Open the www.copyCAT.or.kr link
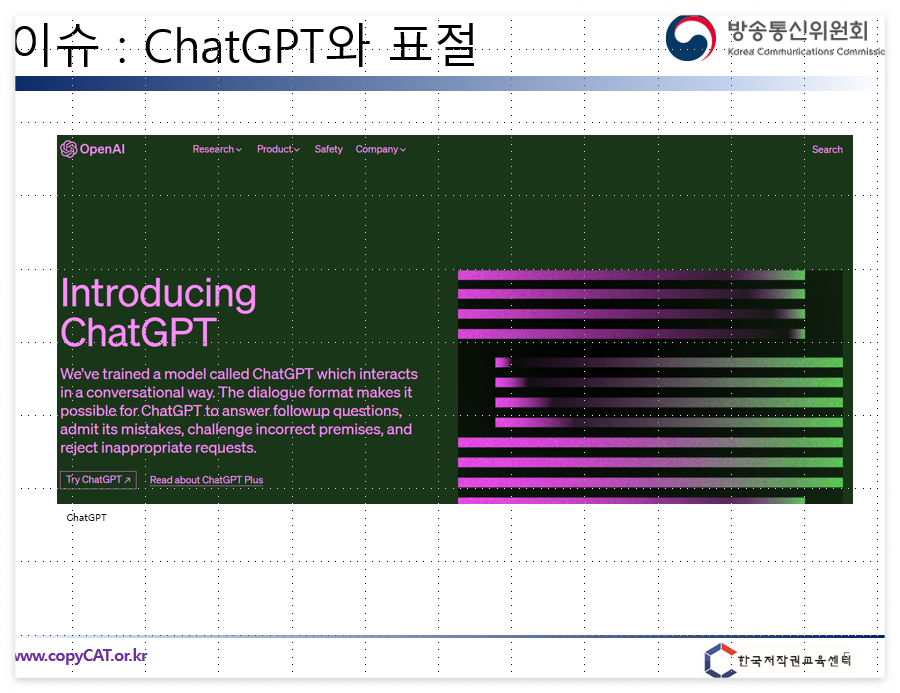 (81, 656)
